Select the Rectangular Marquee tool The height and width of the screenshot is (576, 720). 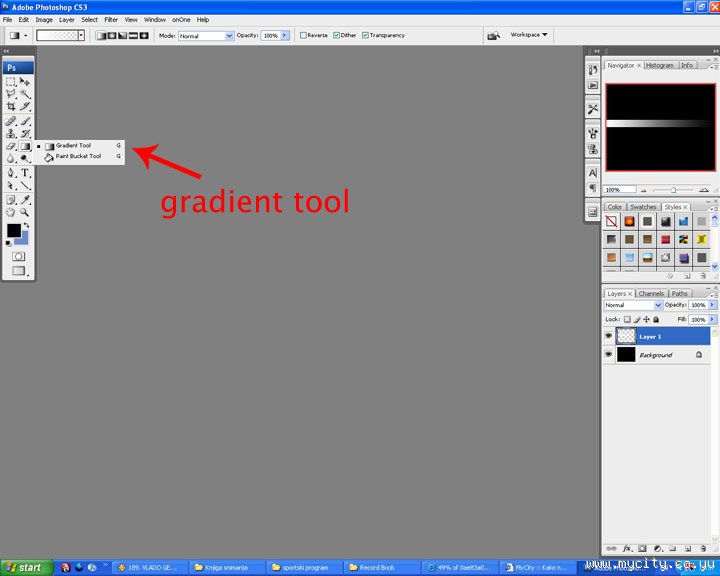pos(11,82)
